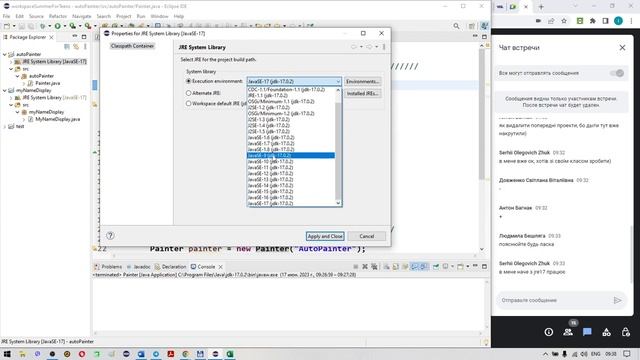Click Cancel button in properties dialog
Viewport: 640px width, 360px height.
pos(367,236)
